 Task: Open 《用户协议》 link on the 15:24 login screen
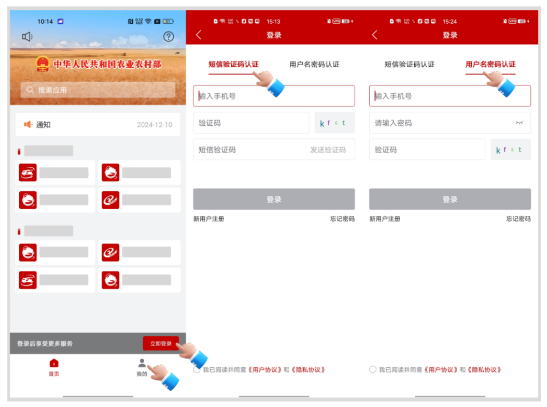pyautogui.click(x=441, y=370)
